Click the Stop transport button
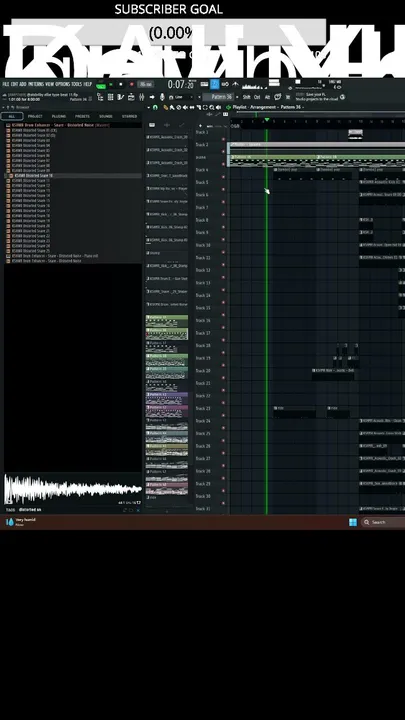 pyautogui.click(x=121, y=84)
